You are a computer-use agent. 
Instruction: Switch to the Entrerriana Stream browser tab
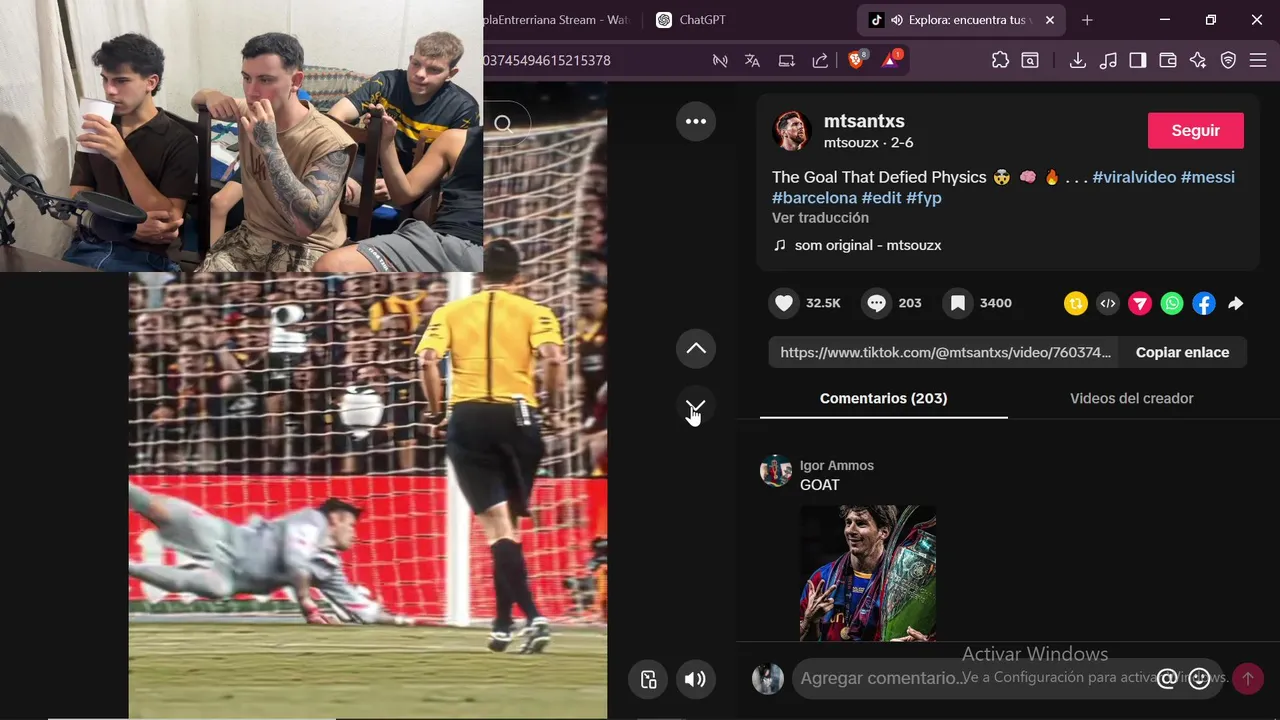tap(558, 20)
